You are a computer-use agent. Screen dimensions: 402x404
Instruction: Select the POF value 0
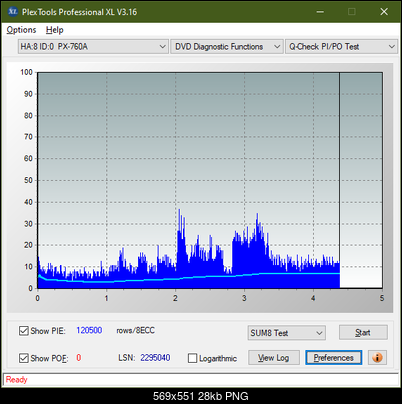[79, 358]
